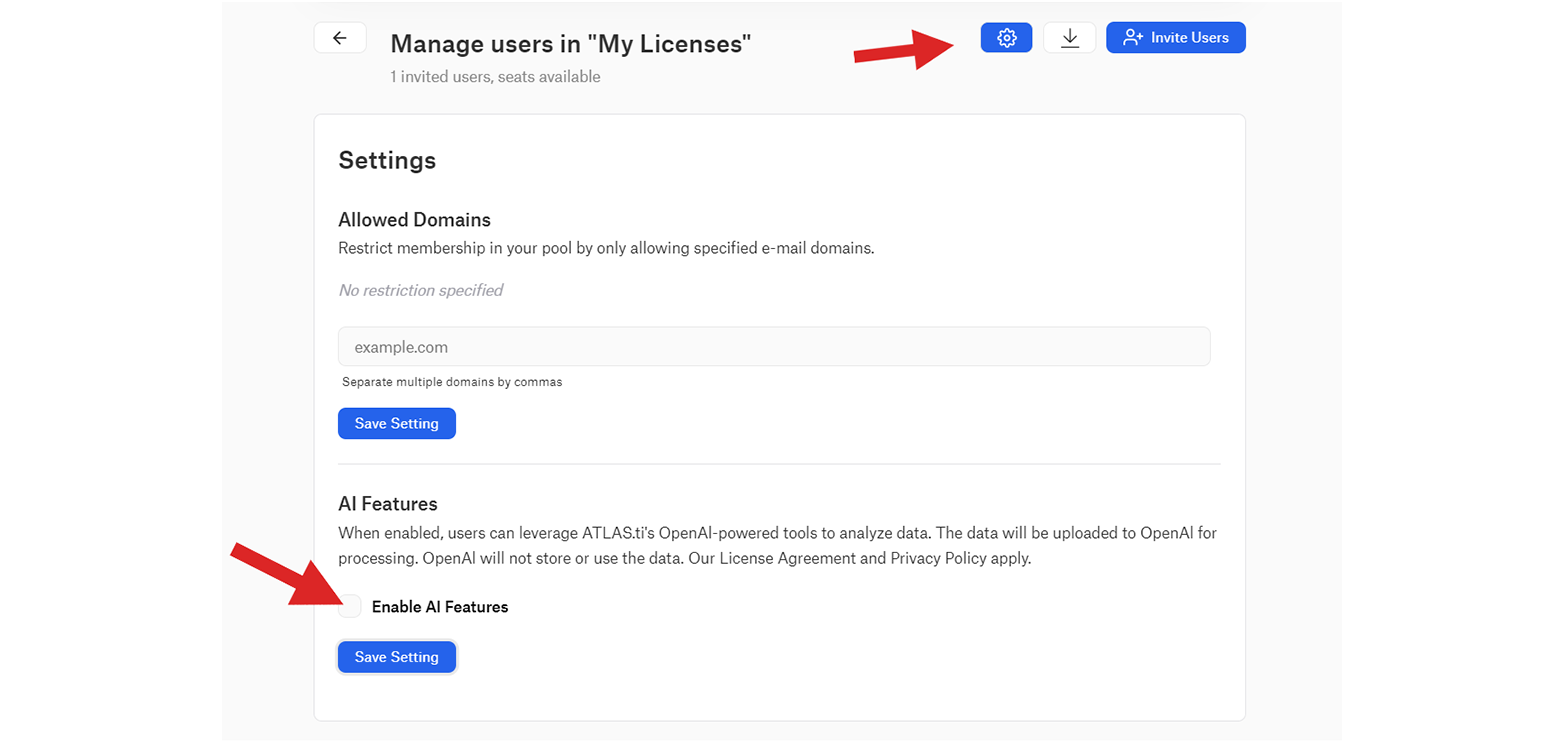
Task: Click the "Separate multiple domains by commas" hint
Action: point(451,382)
